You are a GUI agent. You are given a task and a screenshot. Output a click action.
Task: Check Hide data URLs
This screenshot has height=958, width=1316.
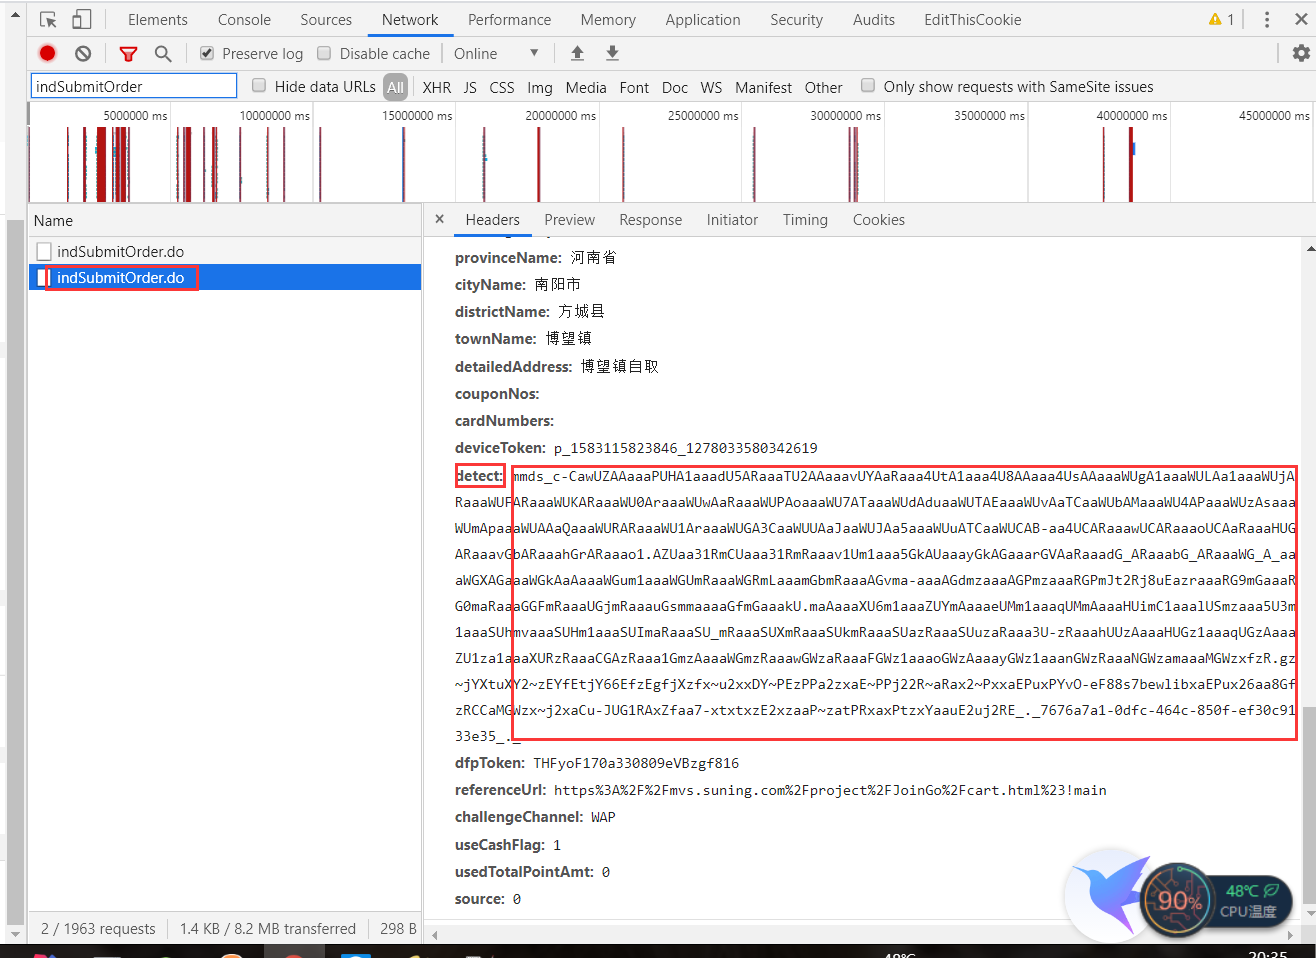click(259, 86)
